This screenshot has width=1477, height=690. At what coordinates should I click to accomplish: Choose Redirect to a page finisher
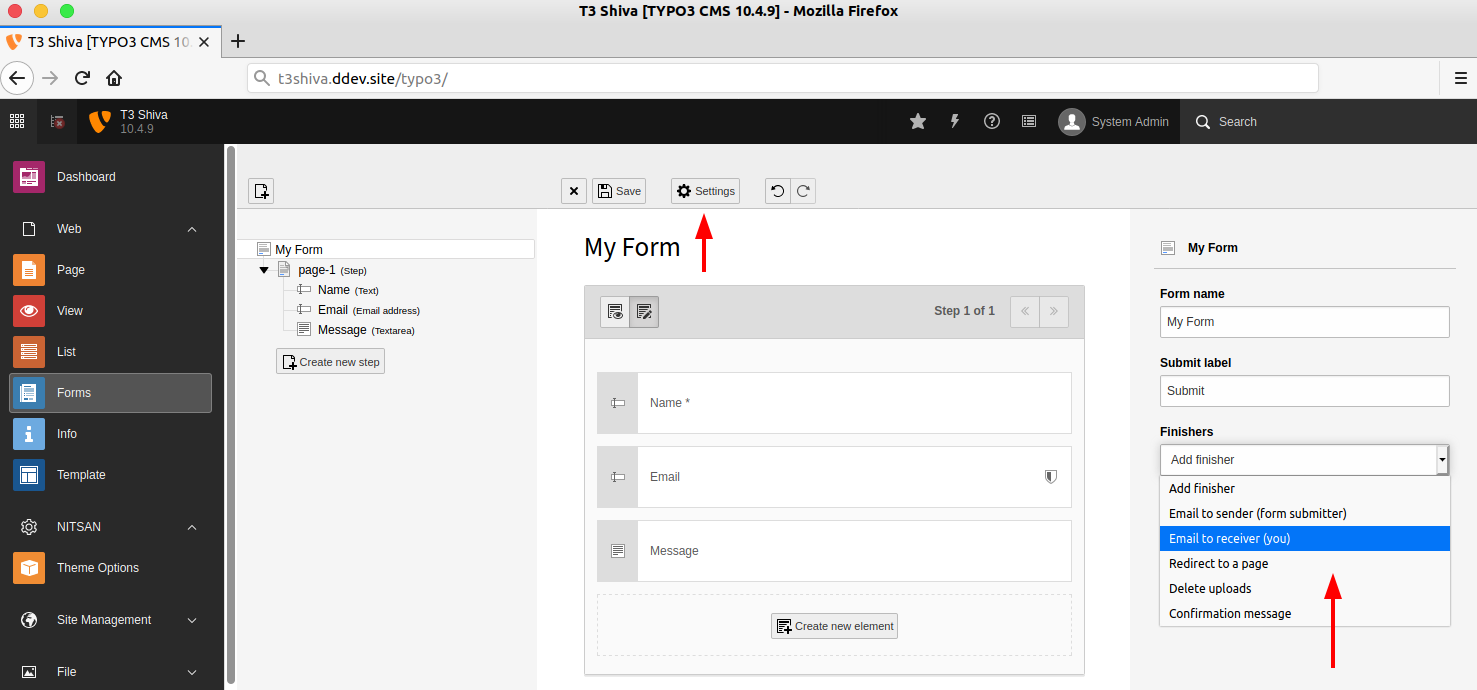1305,563
